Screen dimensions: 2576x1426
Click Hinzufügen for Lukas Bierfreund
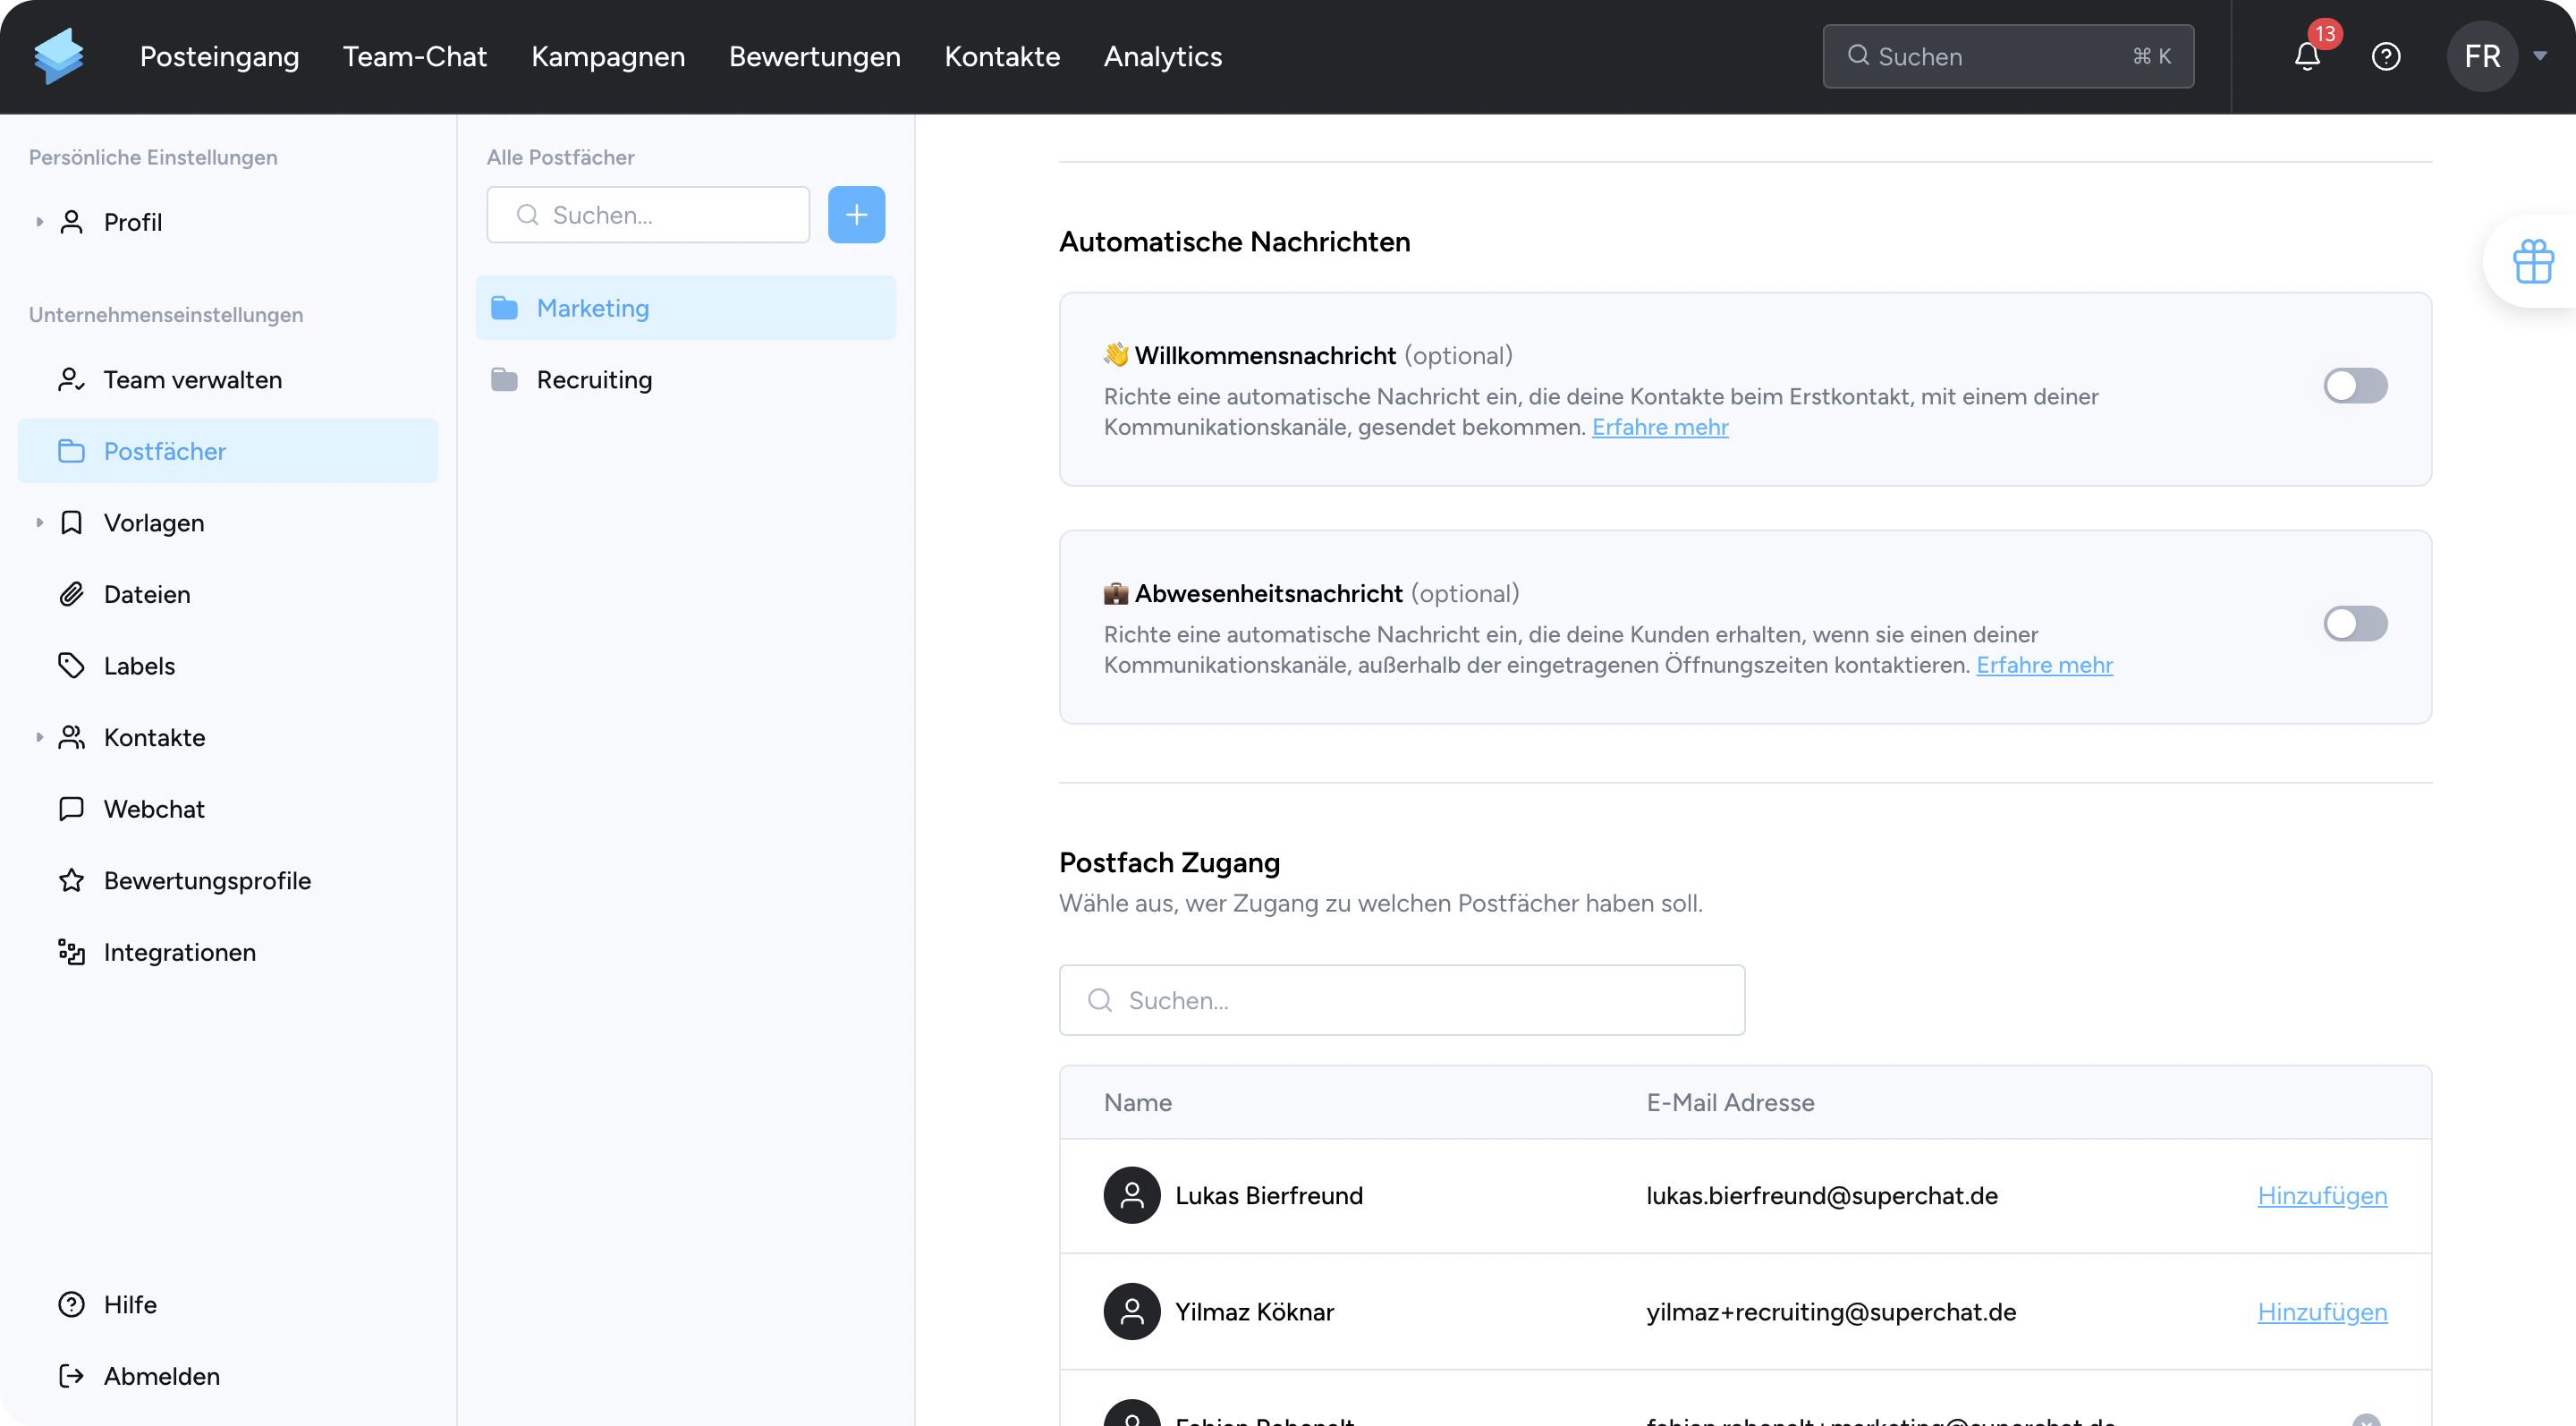[x=2321, y=1196]
